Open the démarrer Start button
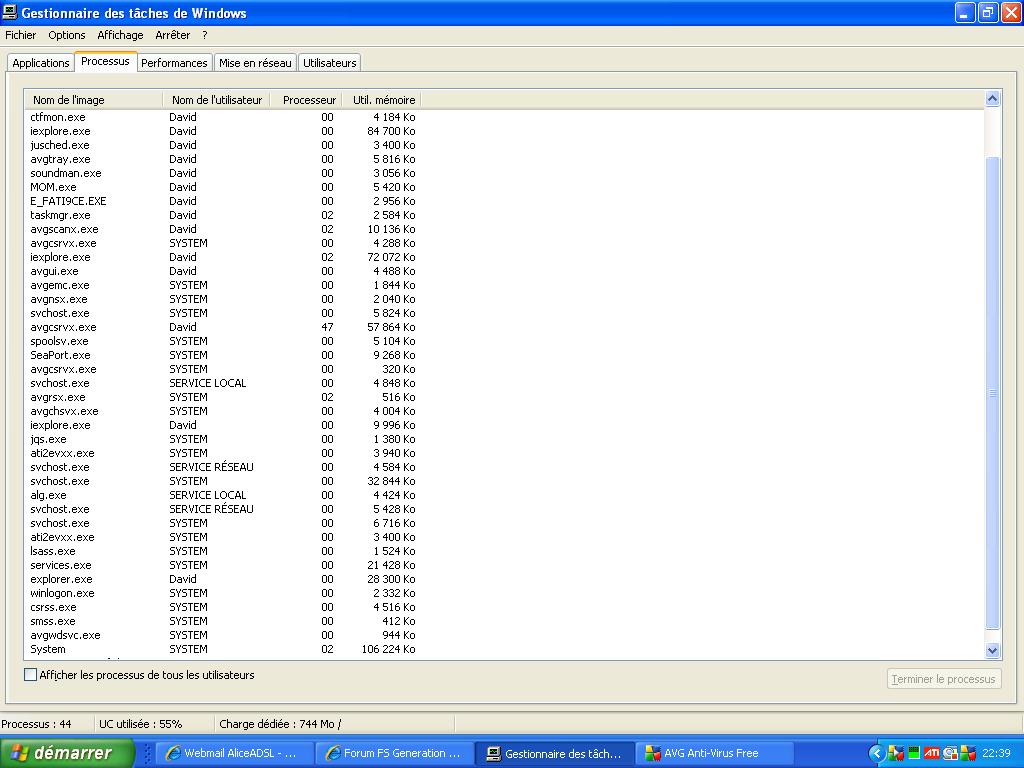 [x=67, y=753]
